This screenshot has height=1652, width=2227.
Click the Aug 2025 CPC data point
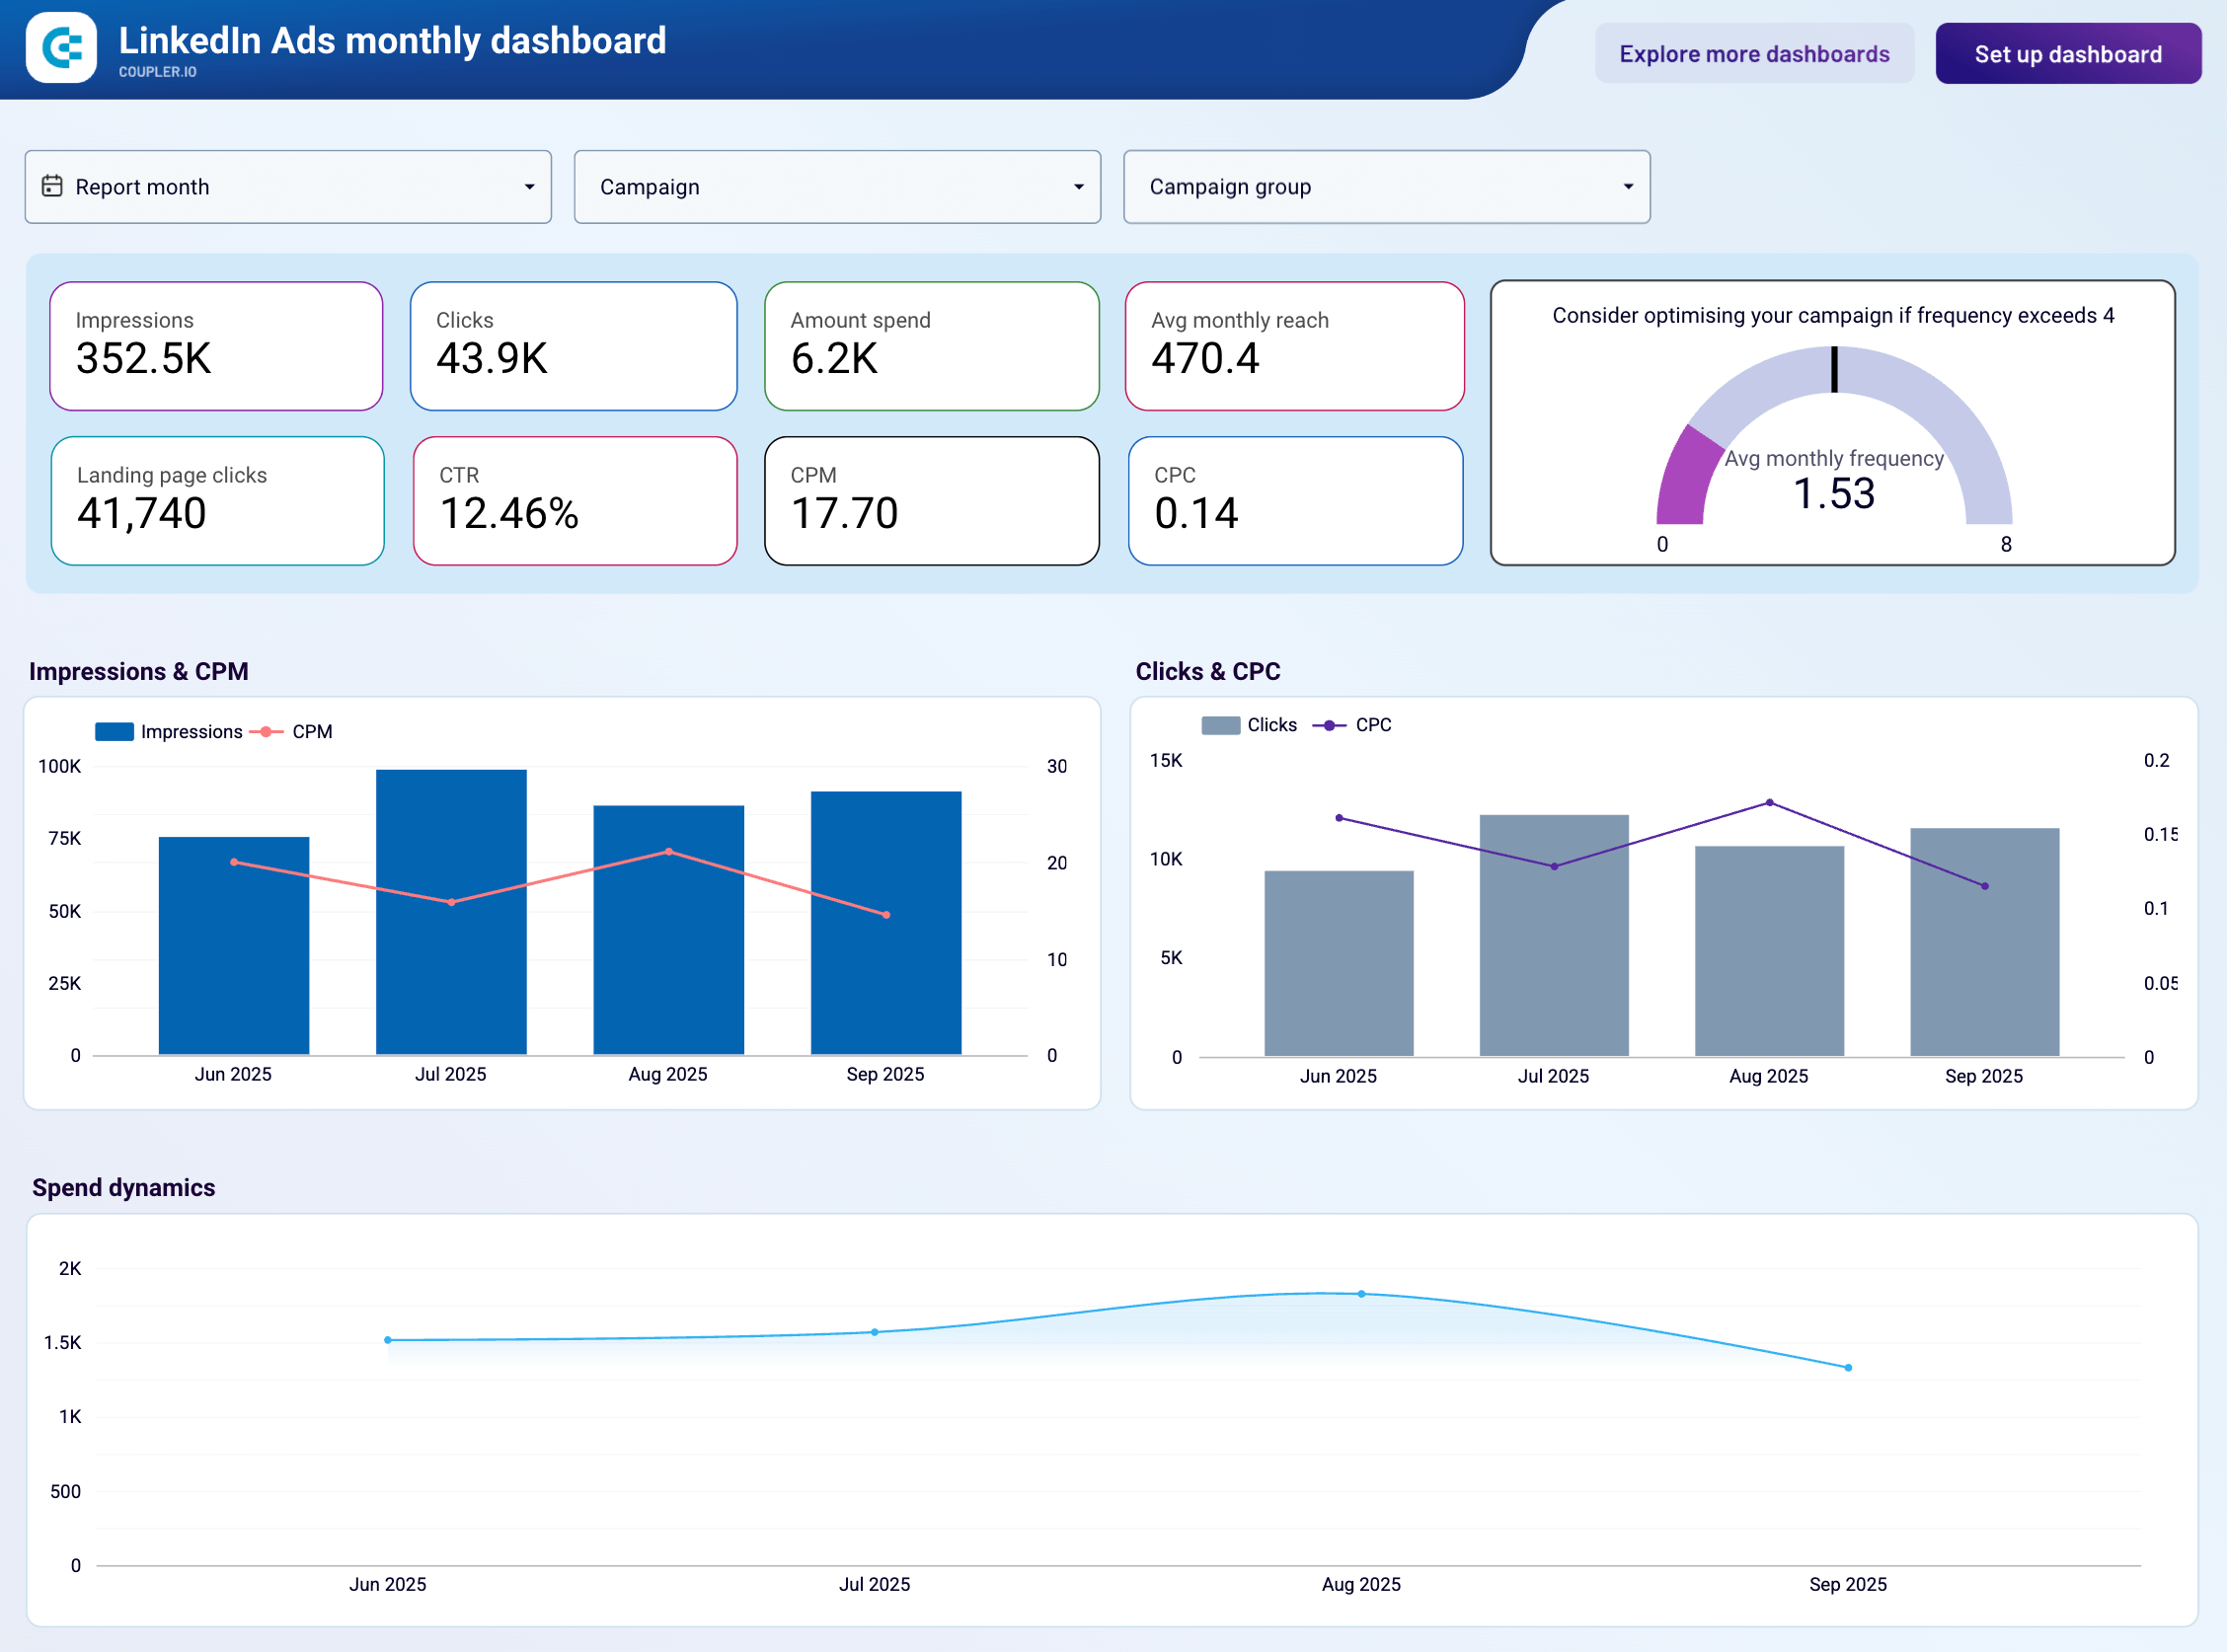click(x=1770, y=802)
